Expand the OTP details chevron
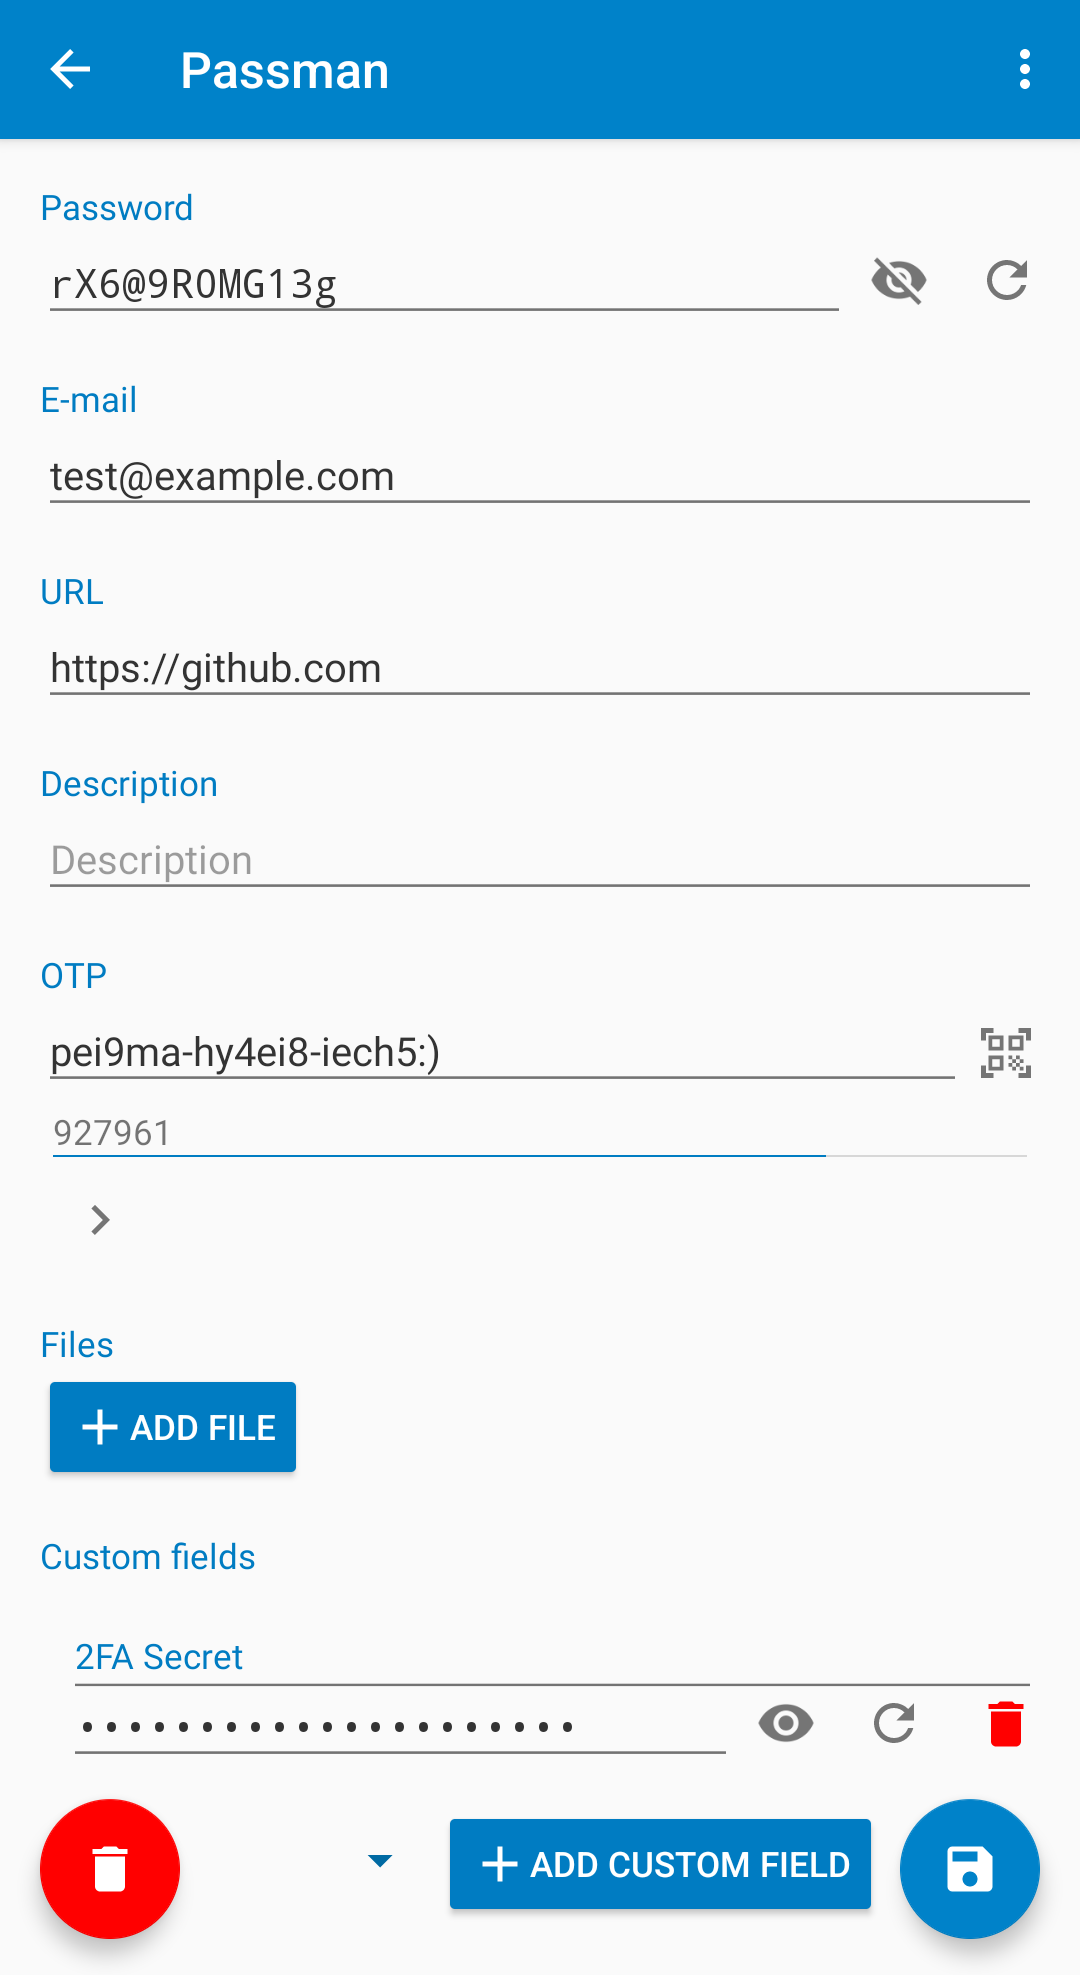This screenshot has width=1080, height=1975. [x=100, y=1220]
